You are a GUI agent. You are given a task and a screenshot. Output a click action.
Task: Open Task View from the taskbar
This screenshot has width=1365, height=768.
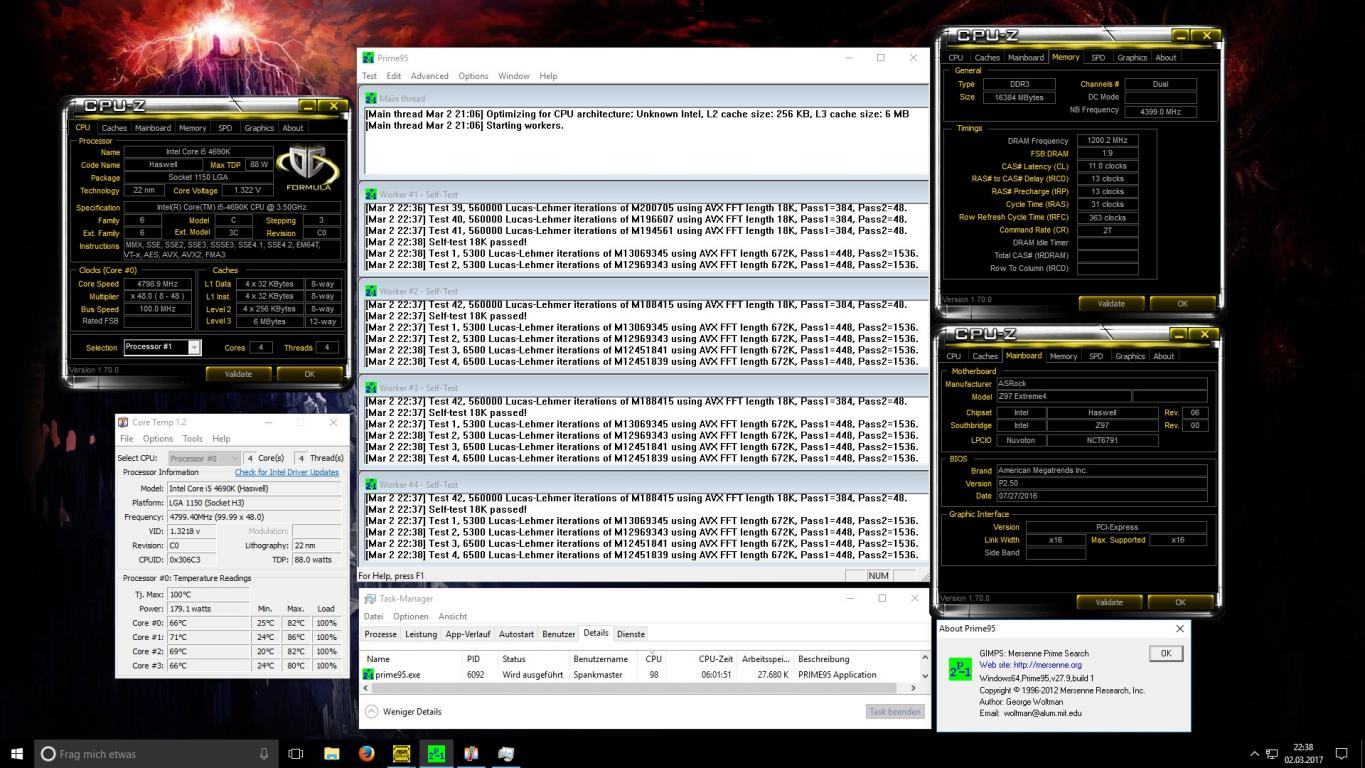[x=295, y=754]
